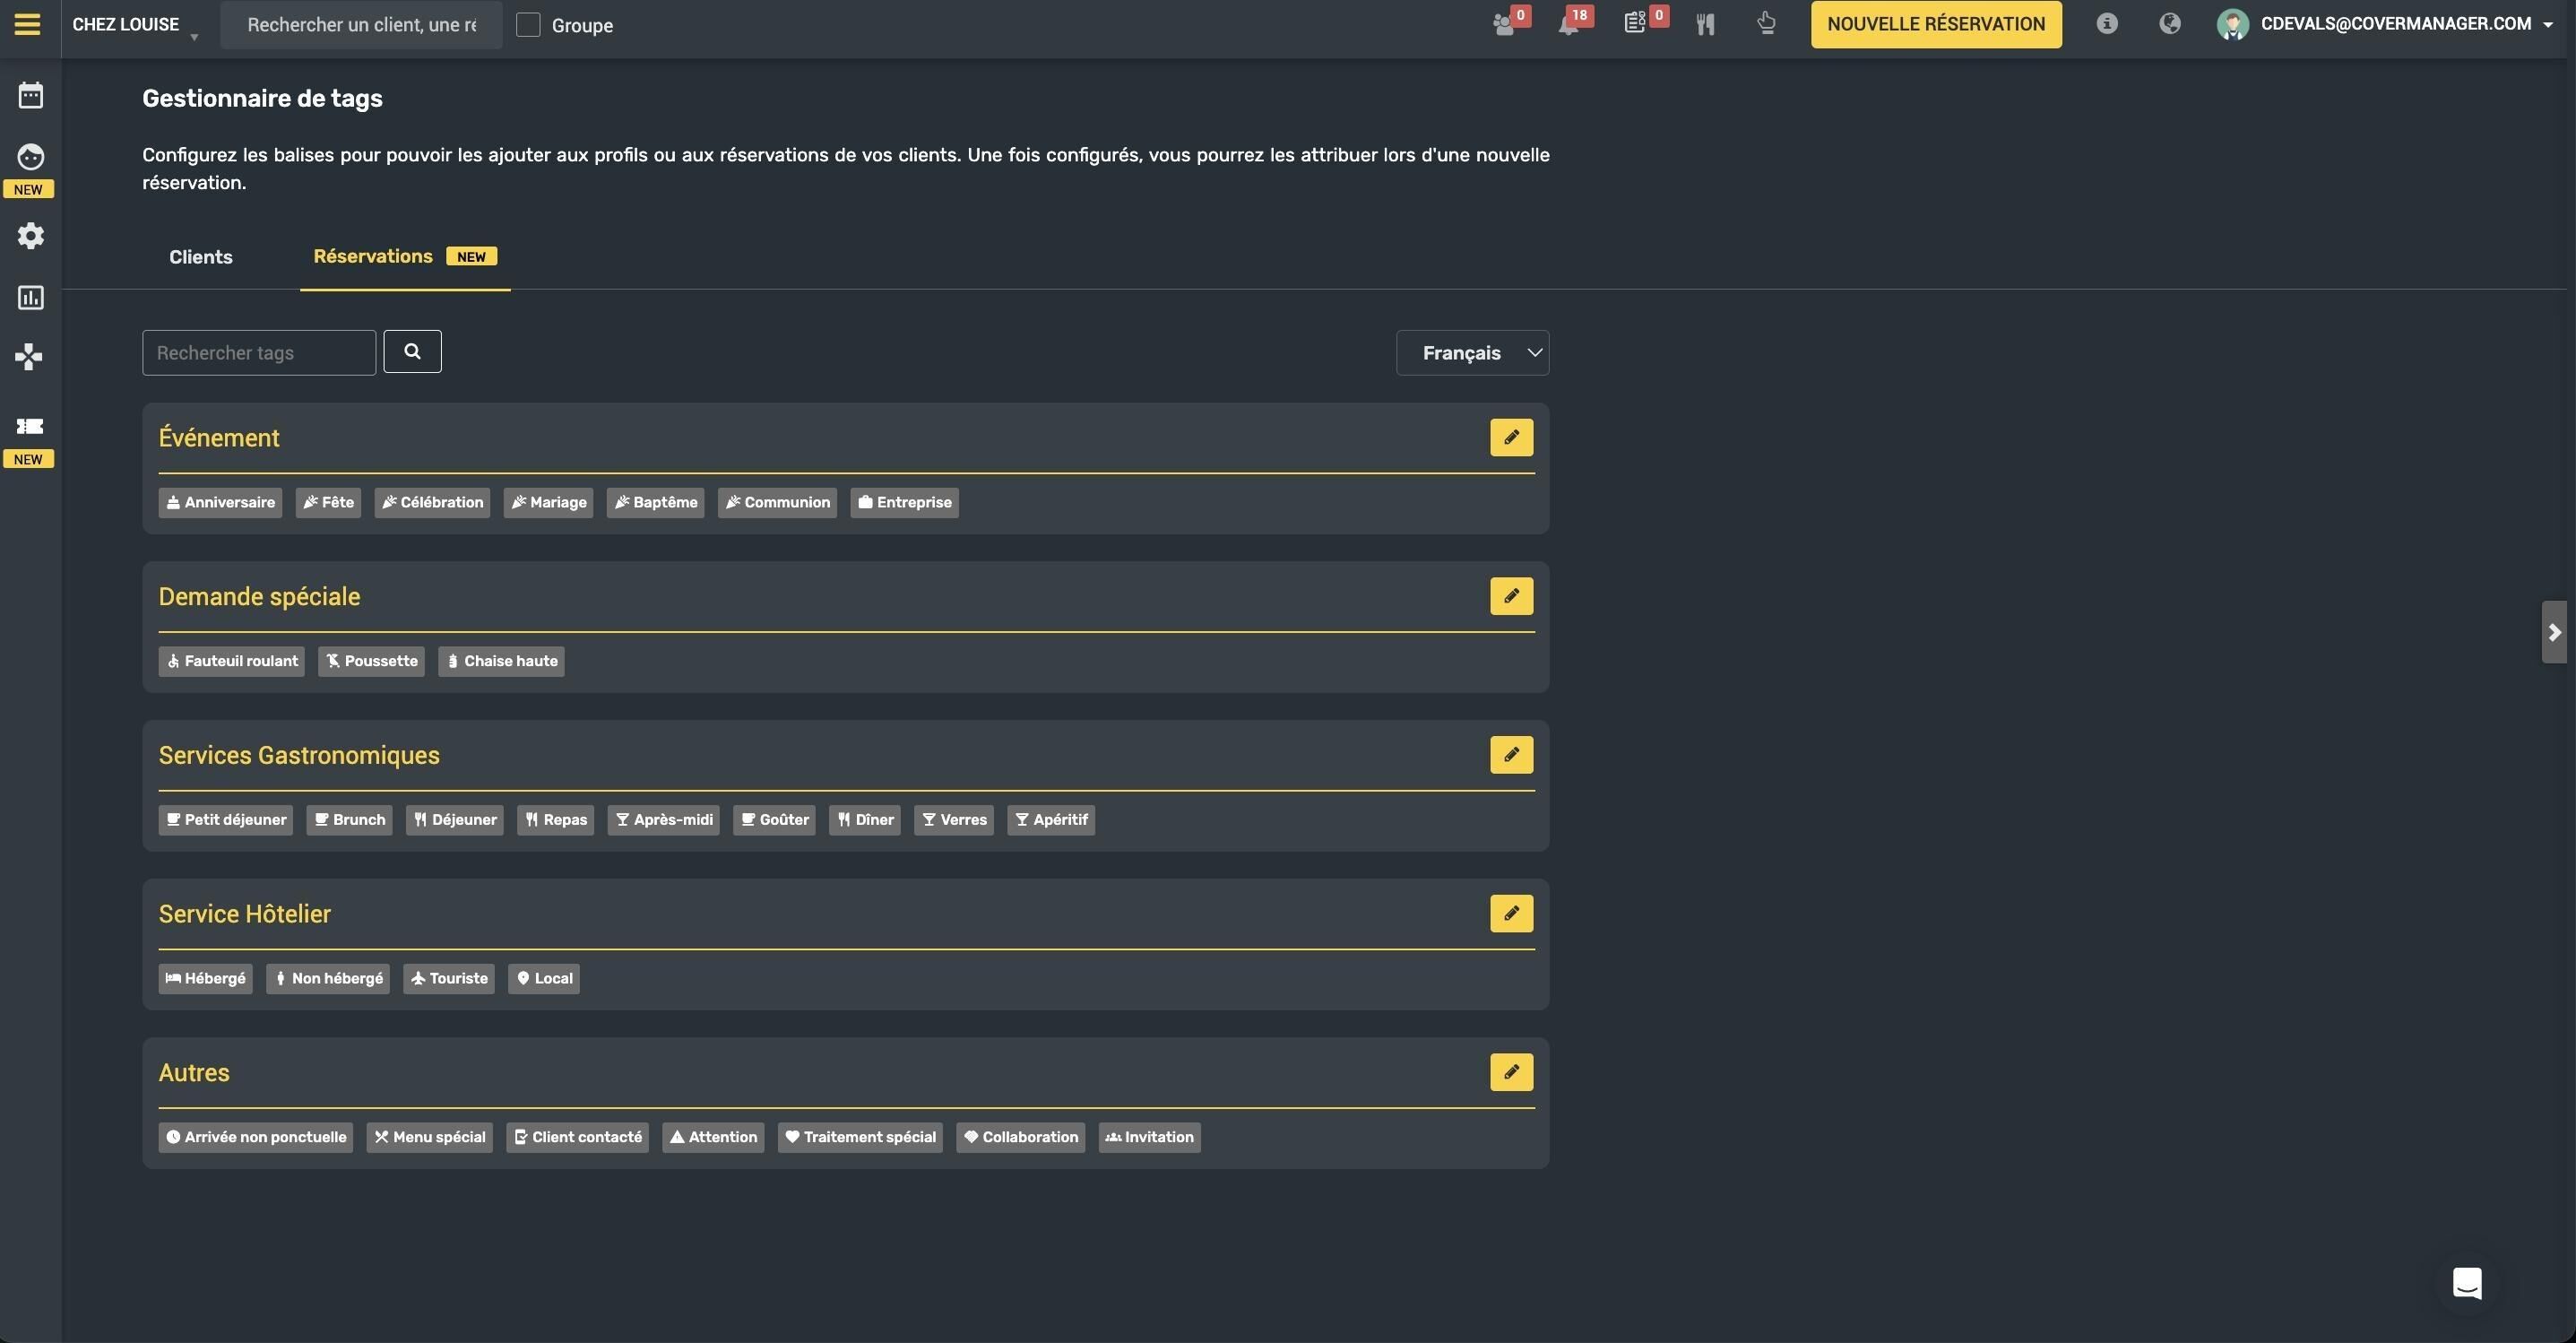Viewport: 2576px width, 1343px height.
Task: Click the fork and knife icon
Action: click(x=1706, y=24)
